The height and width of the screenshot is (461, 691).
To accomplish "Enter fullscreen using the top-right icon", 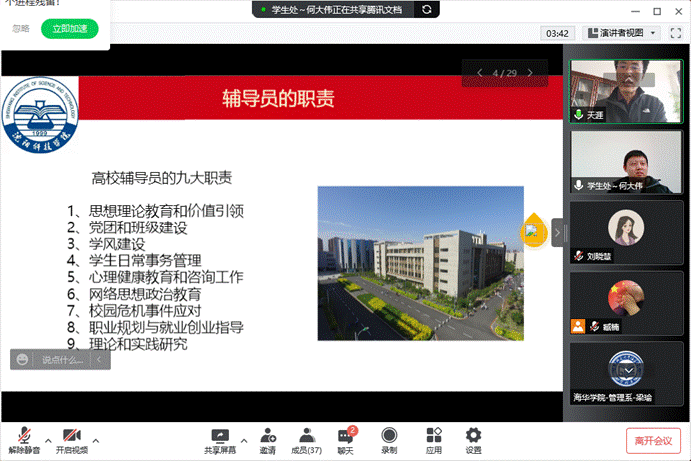I will 676,33.
